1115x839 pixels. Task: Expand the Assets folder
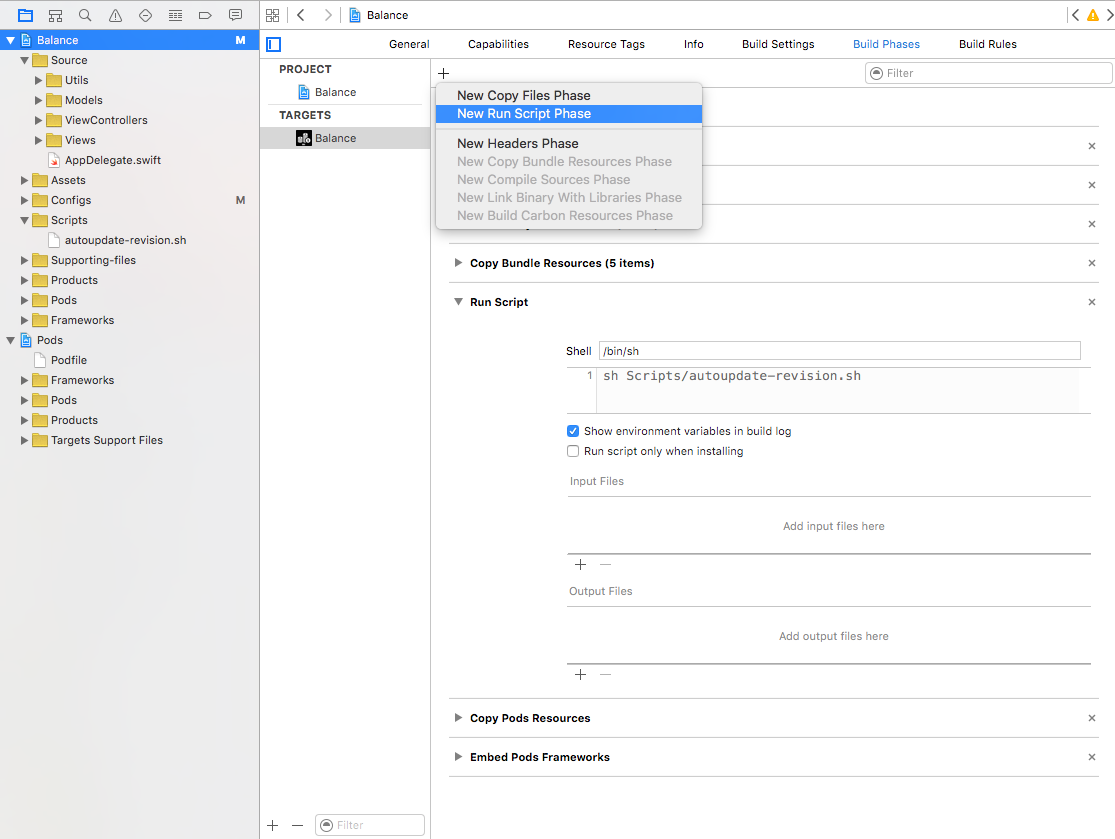click(x=25, y=181)
